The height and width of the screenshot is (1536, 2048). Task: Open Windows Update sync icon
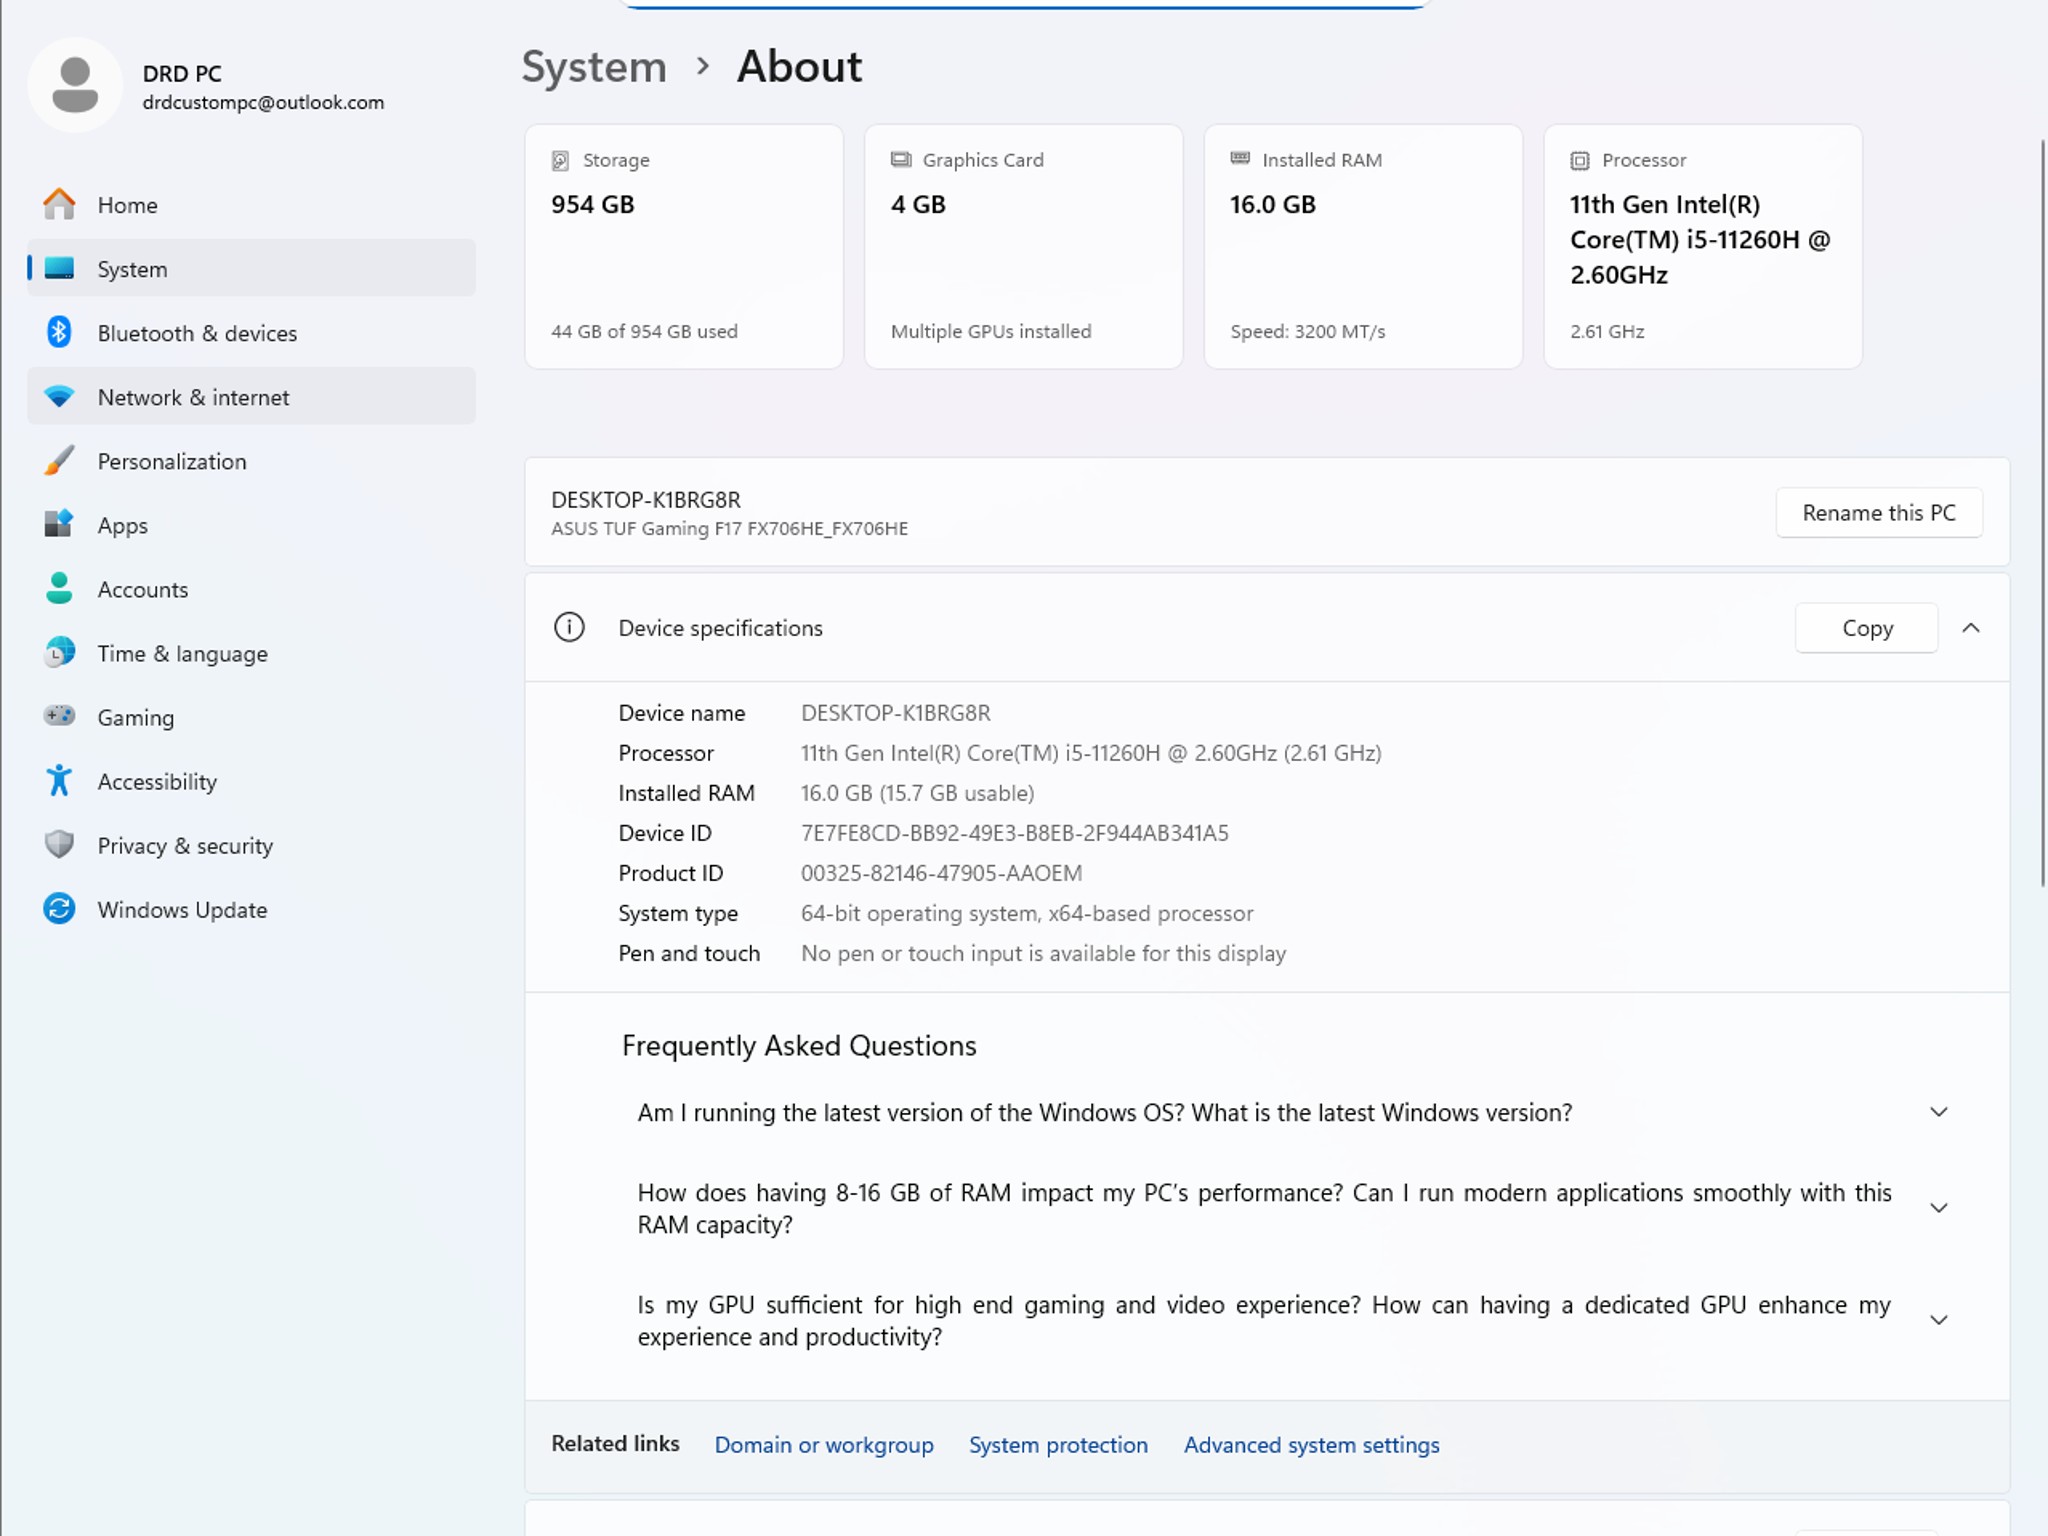click(59, 908)
